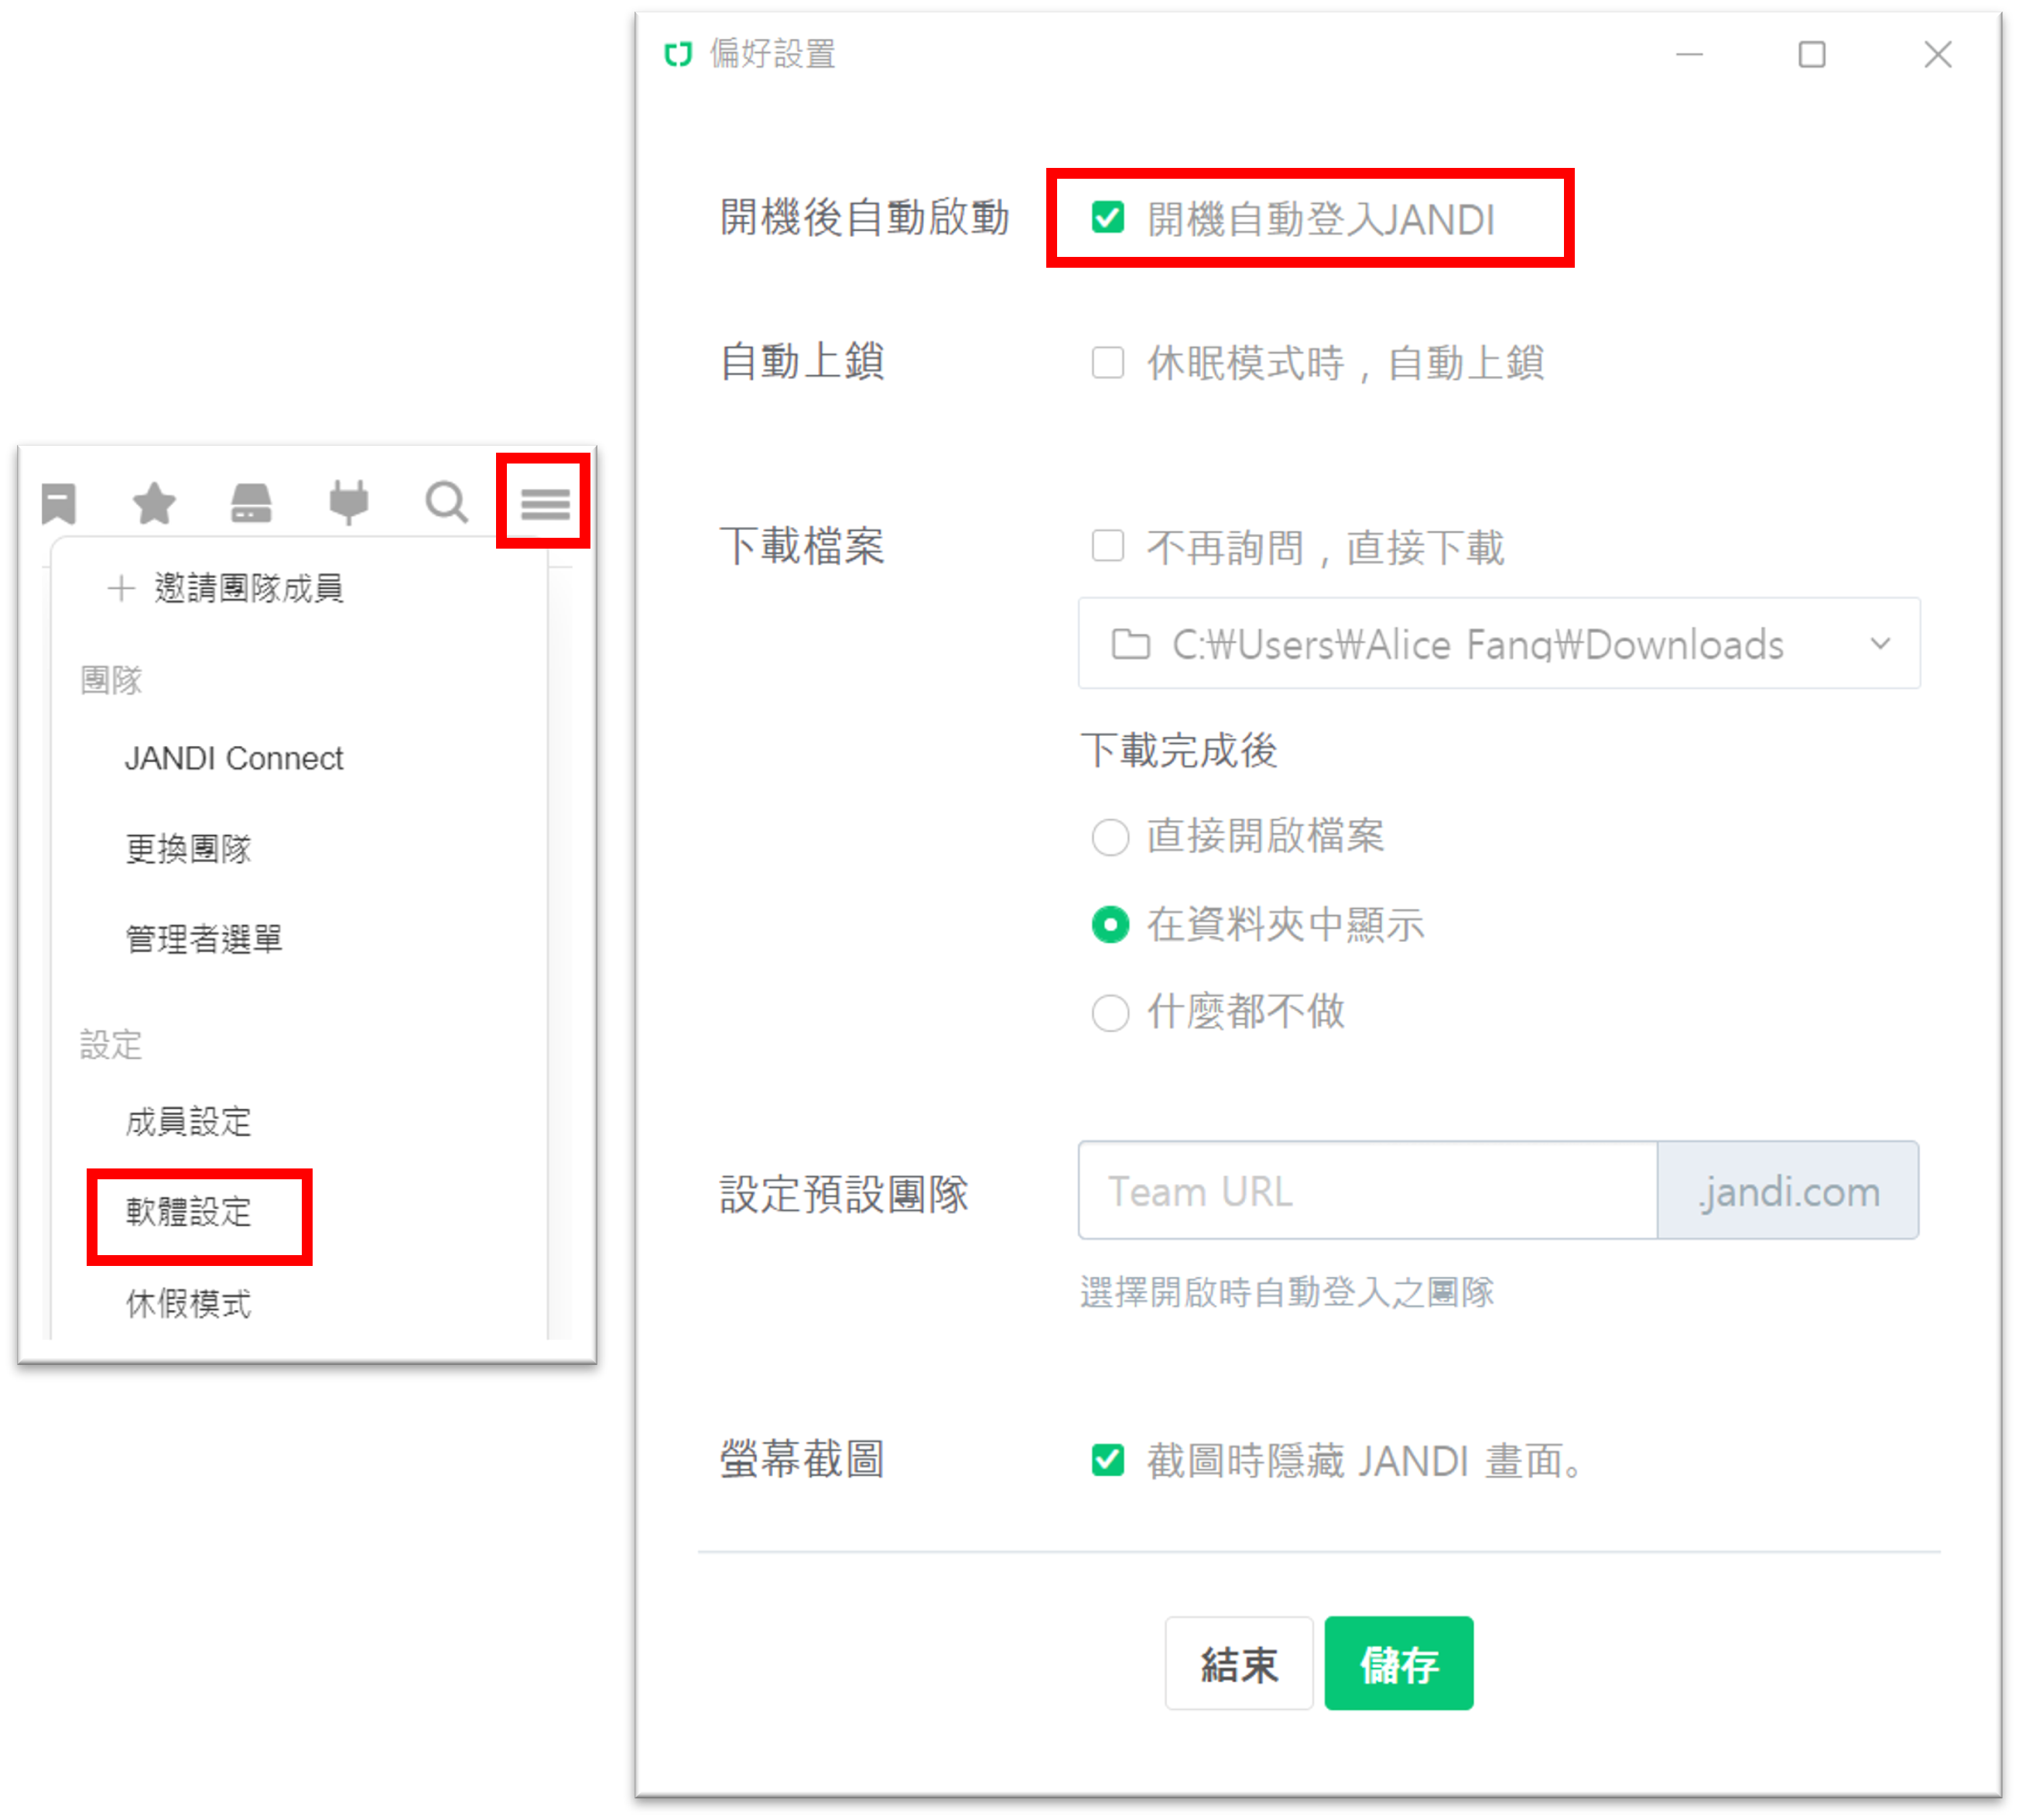Click the .jandi.com domain suffix

coord(1788,1191)
